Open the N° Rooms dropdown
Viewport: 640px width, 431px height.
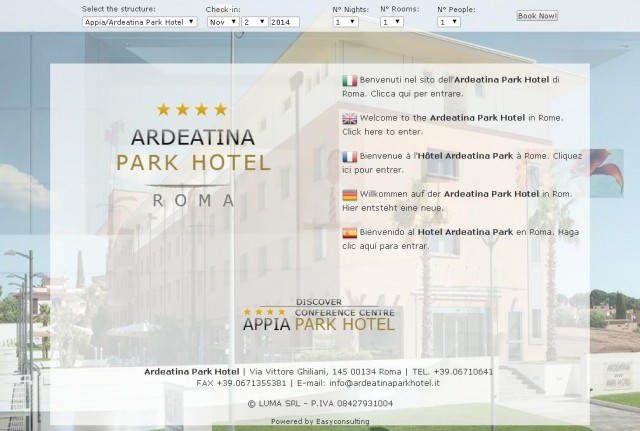(x=392, y=22)
